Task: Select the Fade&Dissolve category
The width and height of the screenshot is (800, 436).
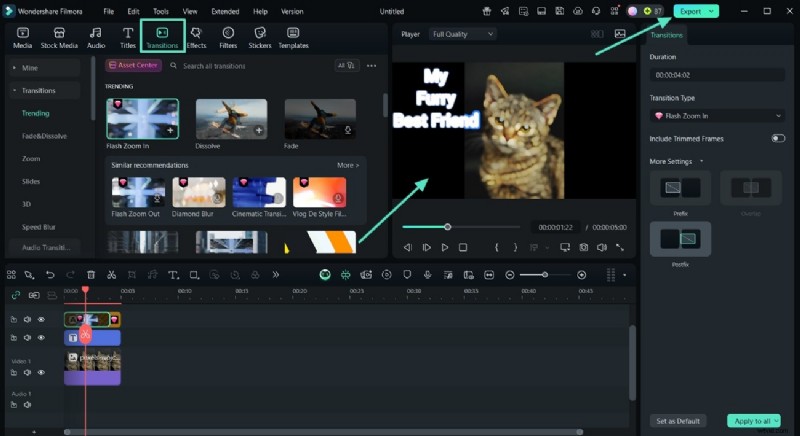Action: 44,136
